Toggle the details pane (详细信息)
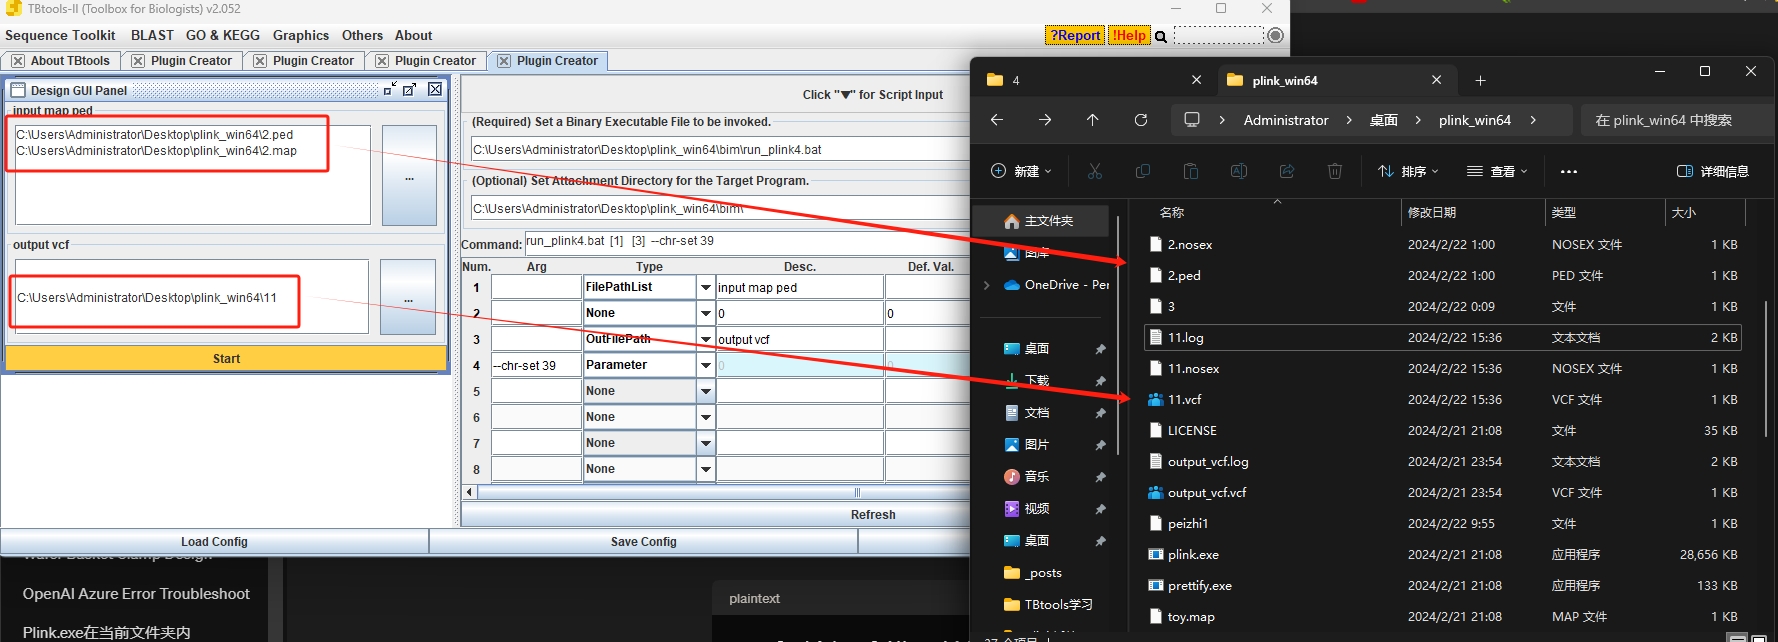The width and height of the screenshot is (1778, 642). [x=1712, y=172]
